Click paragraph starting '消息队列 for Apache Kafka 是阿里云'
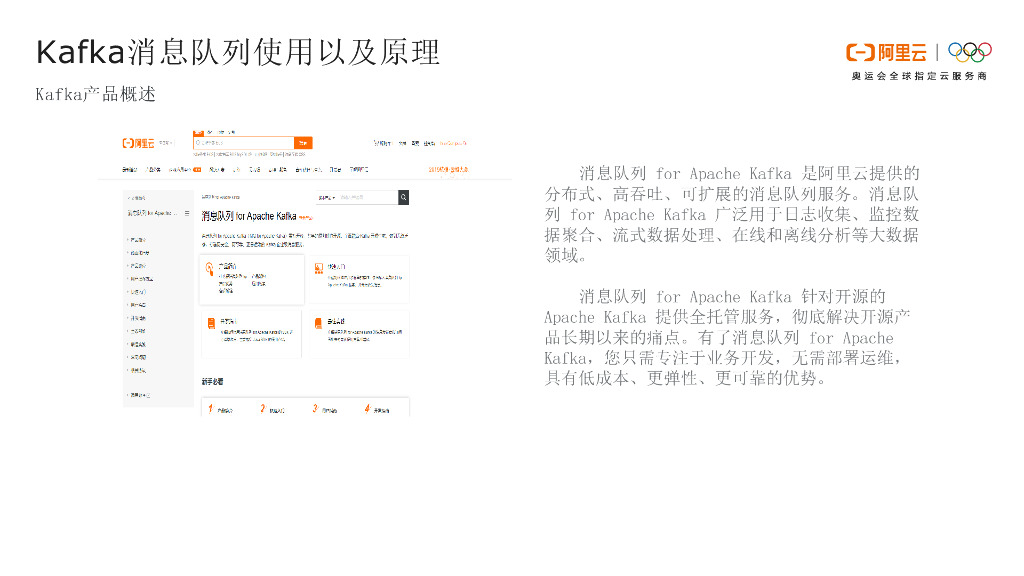 pos(731,214)
